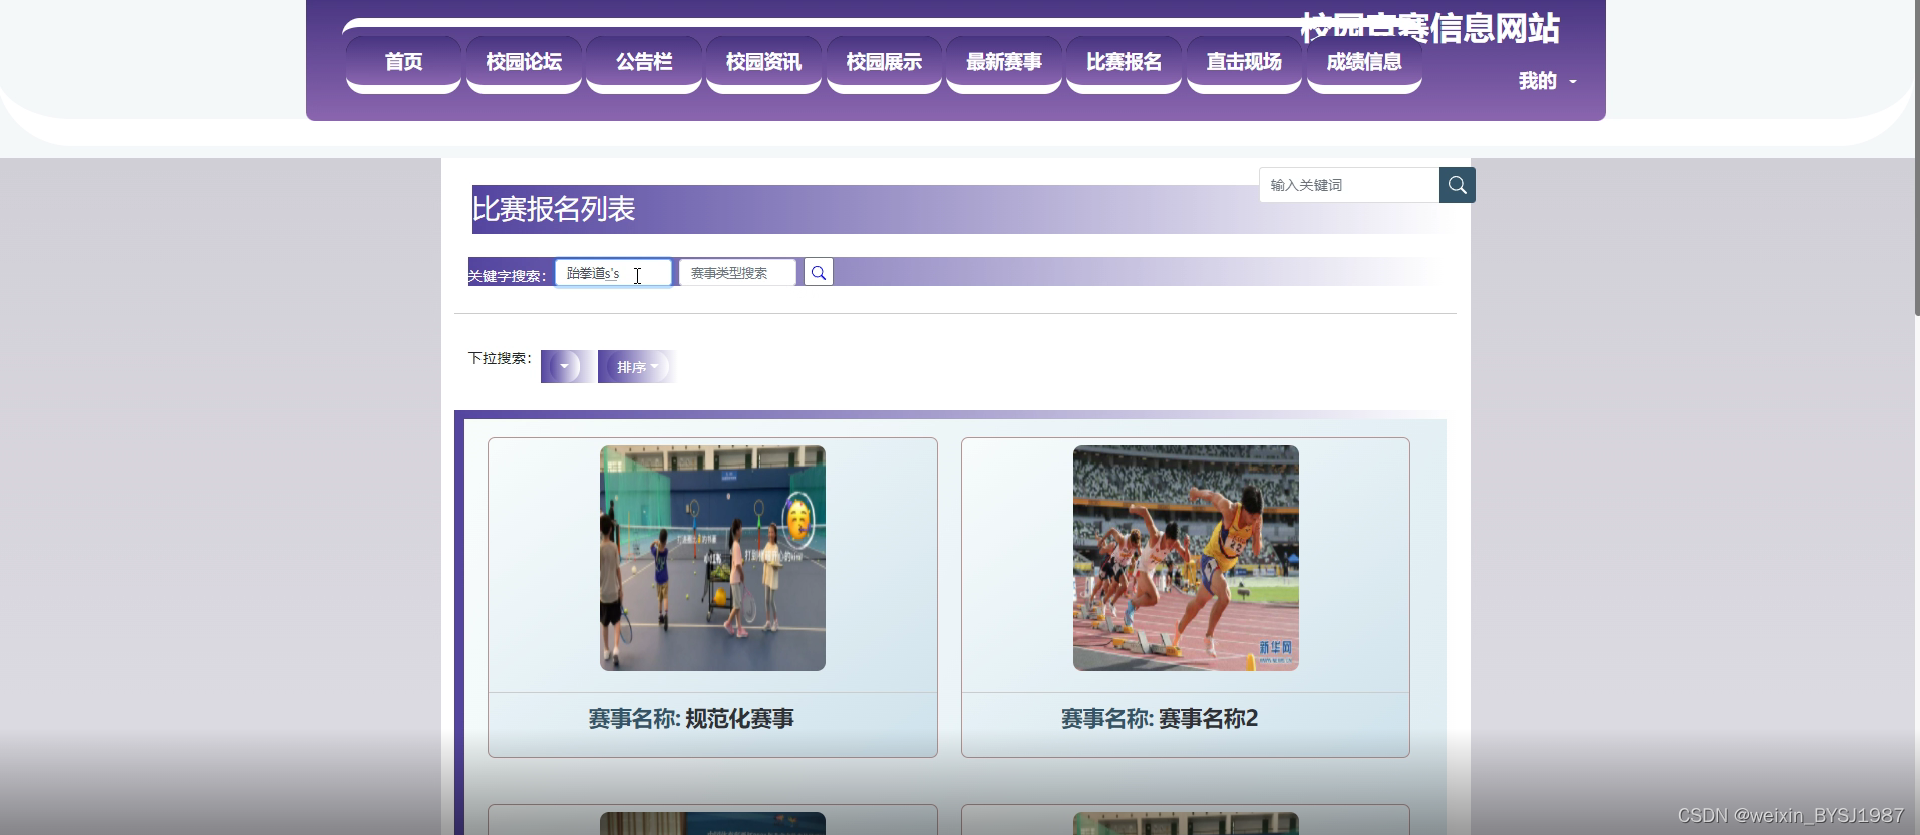Open the 成绩信息 menu item

click(1364, 63)
